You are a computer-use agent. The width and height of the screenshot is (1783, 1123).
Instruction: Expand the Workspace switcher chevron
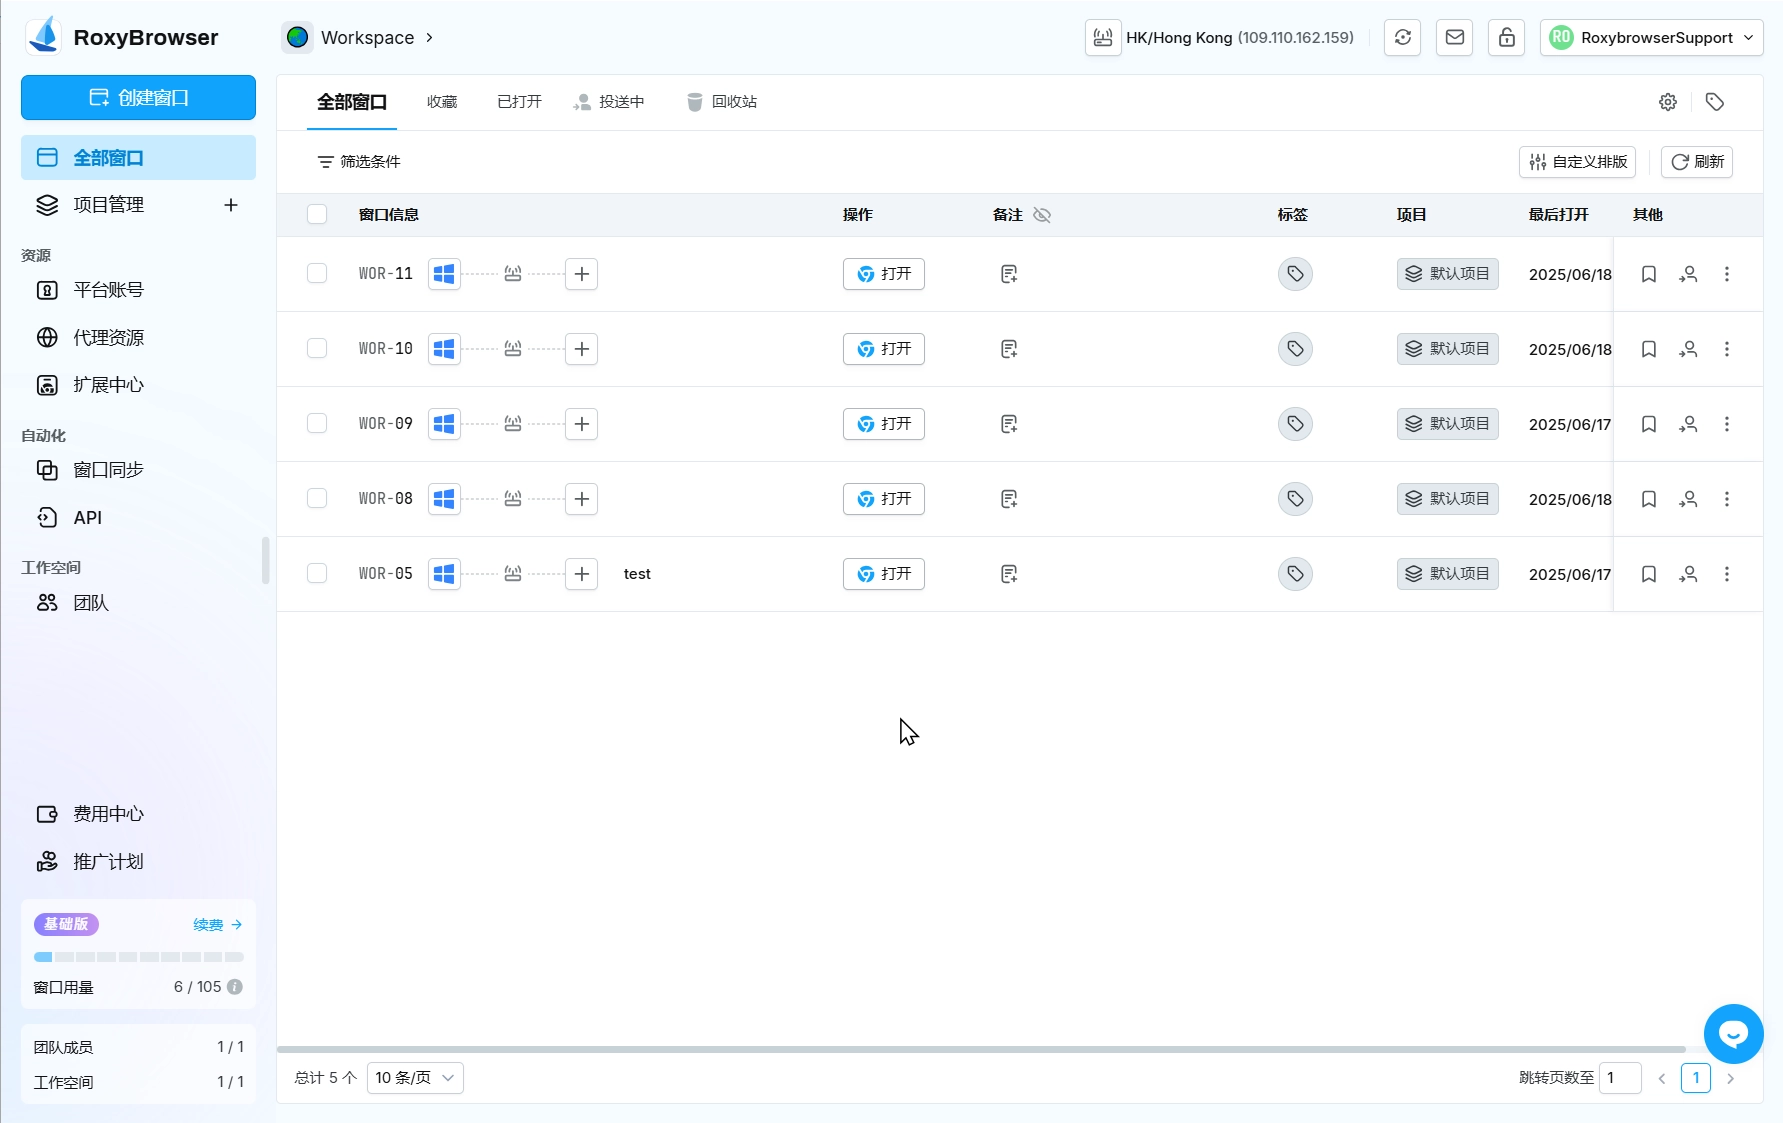coord(430,38)
